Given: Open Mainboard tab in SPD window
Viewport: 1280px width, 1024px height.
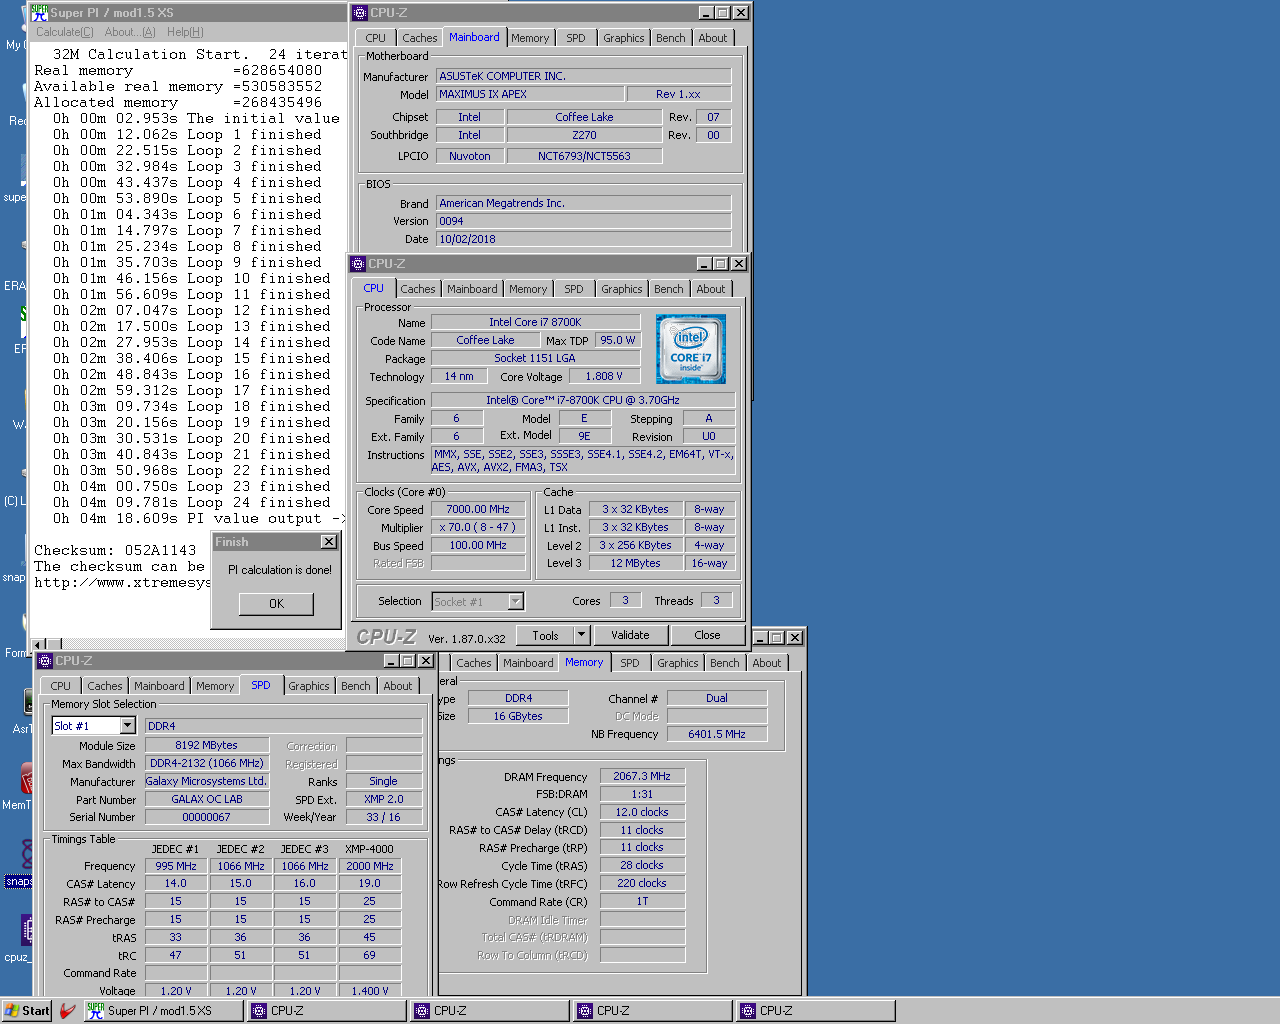Looking at the screenshot, I should tap(159, 686).
